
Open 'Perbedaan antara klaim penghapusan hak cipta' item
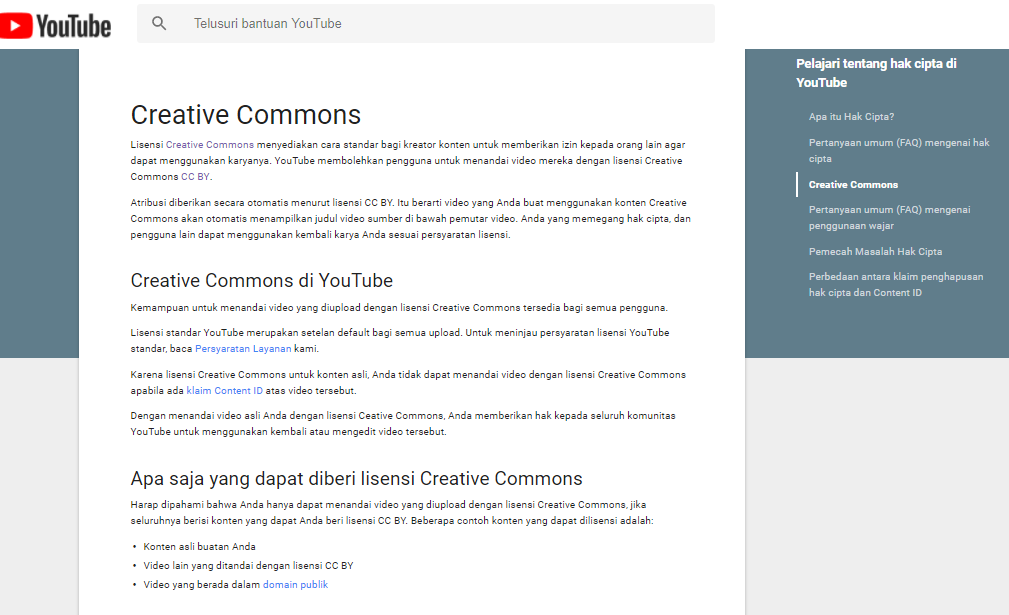tap(895, 284)
